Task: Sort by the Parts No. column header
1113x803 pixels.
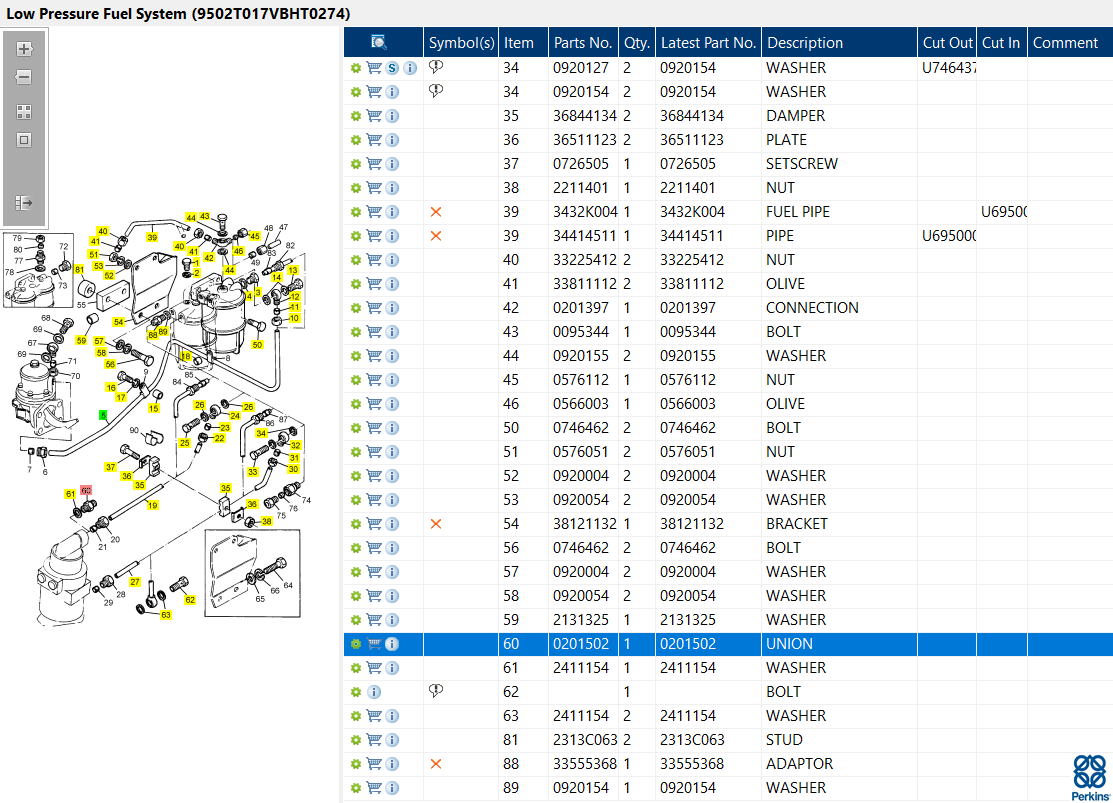Action: pyautogui.click(x=583, y=43)
